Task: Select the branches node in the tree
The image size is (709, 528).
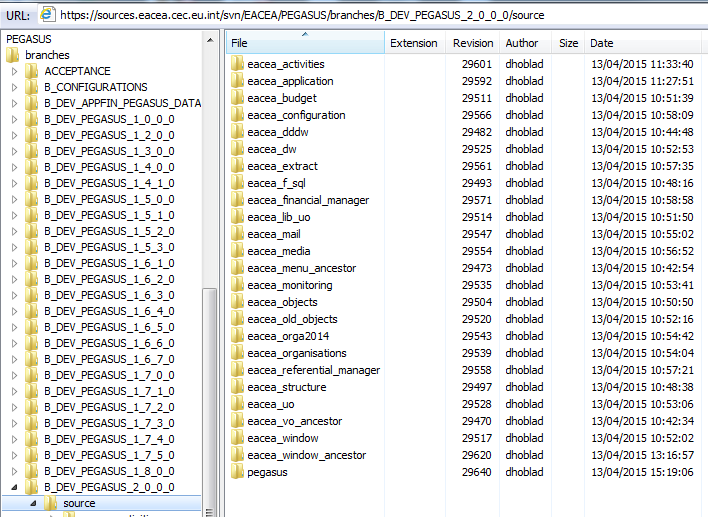Action: 48,55
